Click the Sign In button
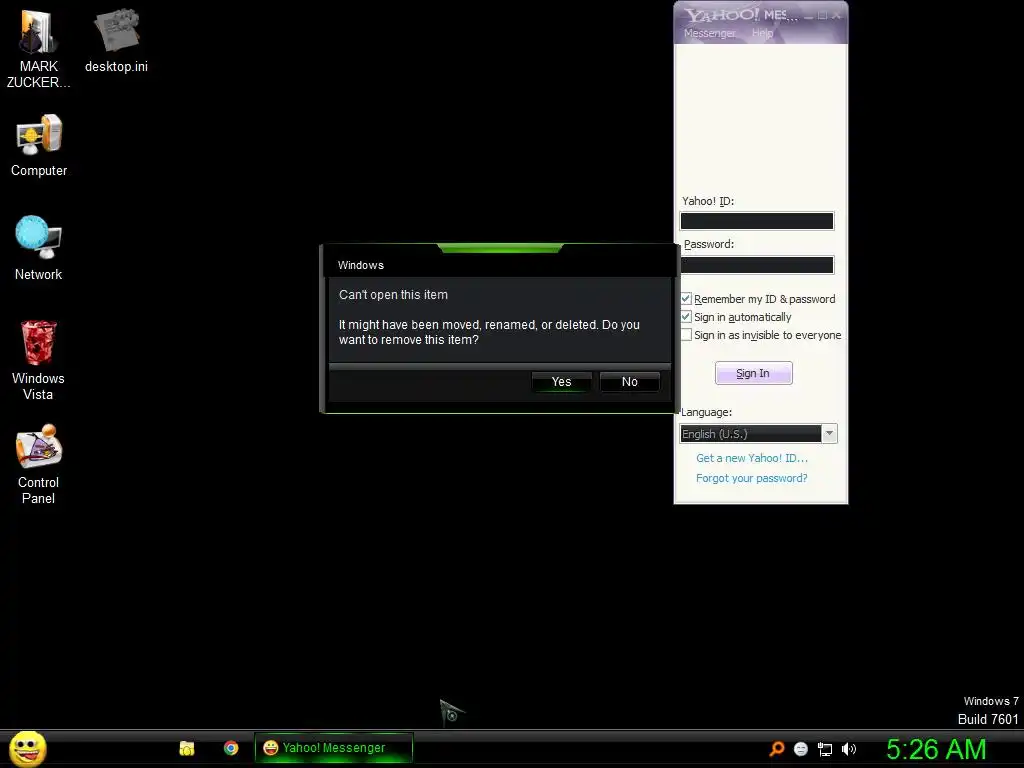This screenshot has height=768, width=1024. click(x=754, y=373)
